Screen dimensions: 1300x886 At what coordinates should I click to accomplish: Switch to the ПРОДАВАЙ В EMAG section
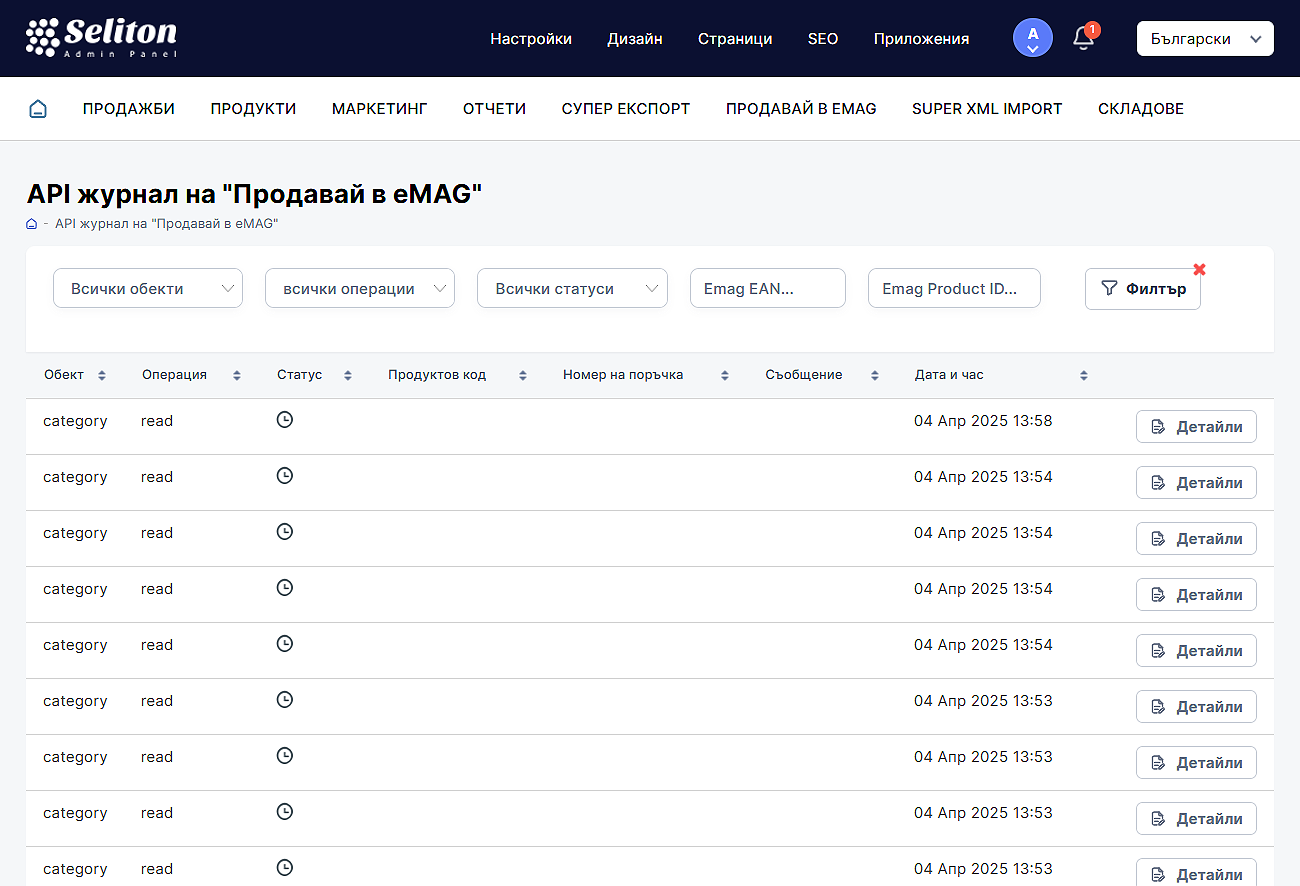pos(800,108)
